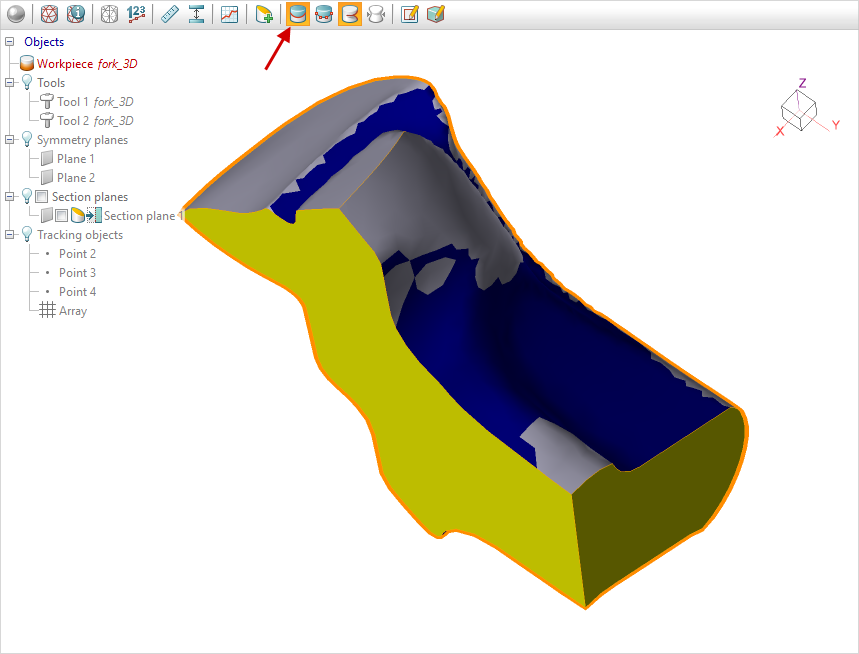The image size is (859, 654).
Task: Click the XYZ orientation cube
Action: pyautogui.click(x=799, y=109)
